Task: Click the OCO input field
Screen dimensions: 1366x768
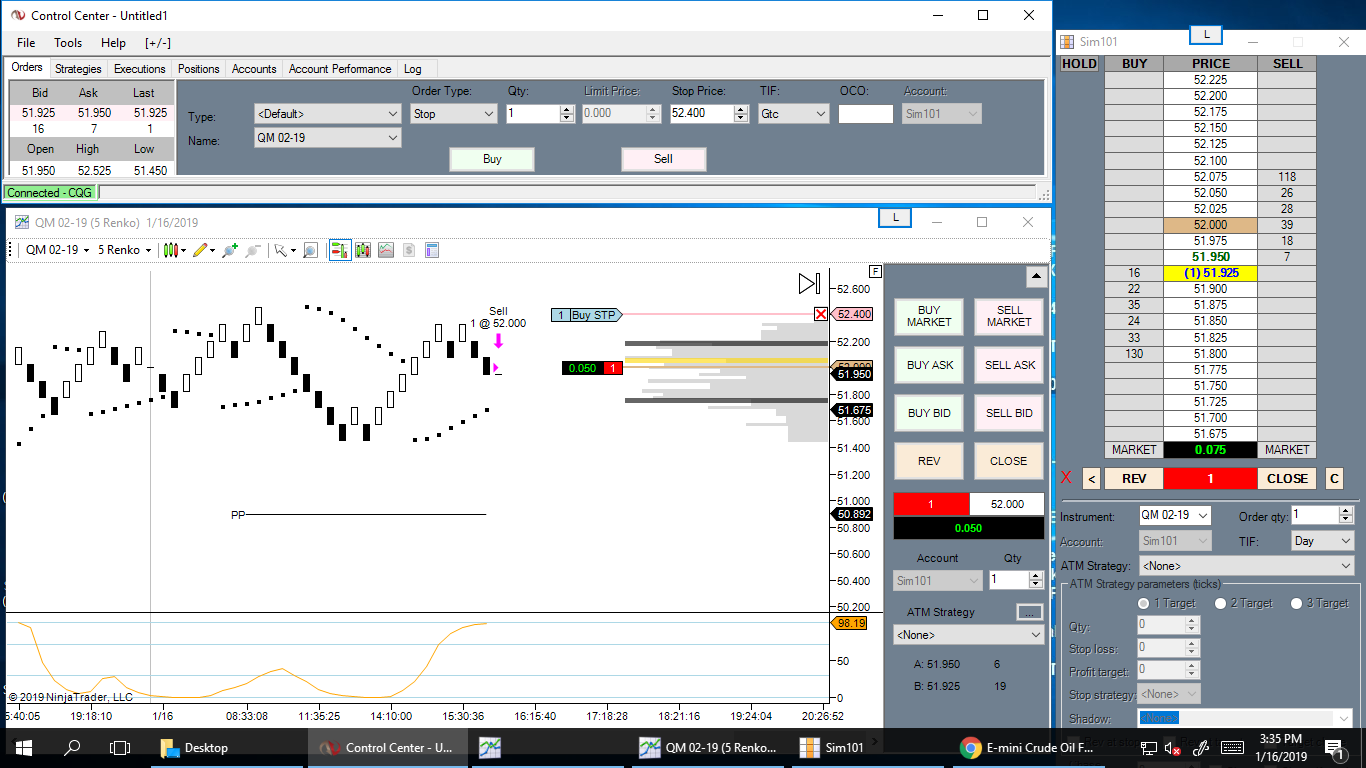Action: pyautogui.click(x=865, y=113)
